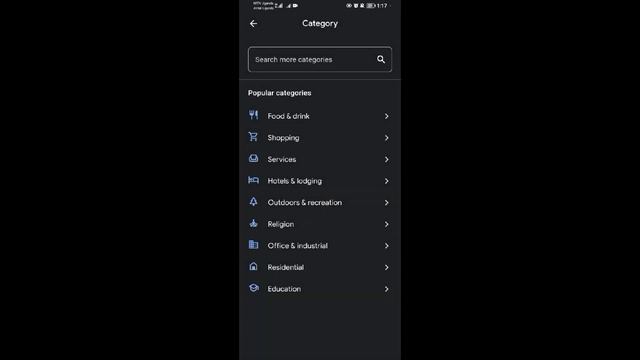Tap the clock showing 1:17
Screen dimensions: 640x360
point(382,6)
